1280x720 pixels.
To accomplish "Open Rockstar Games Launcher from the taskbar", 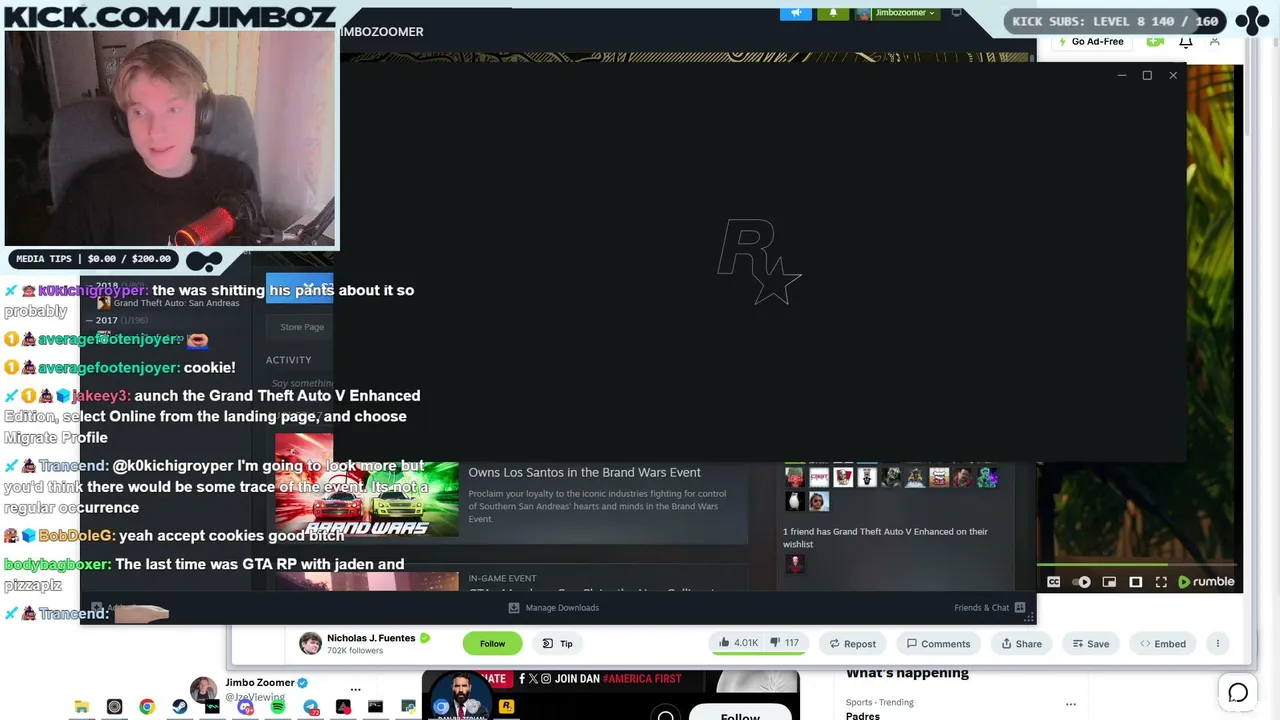I will click(x=506, y=707).
